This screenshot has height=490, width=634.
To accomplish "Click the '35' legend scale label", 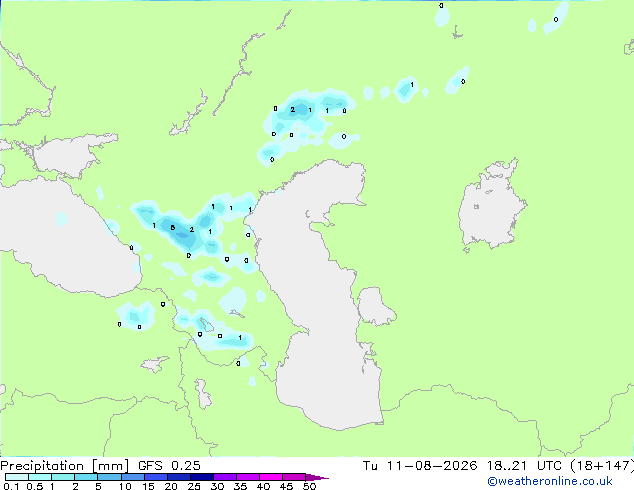I will click(x=240, y=486).
